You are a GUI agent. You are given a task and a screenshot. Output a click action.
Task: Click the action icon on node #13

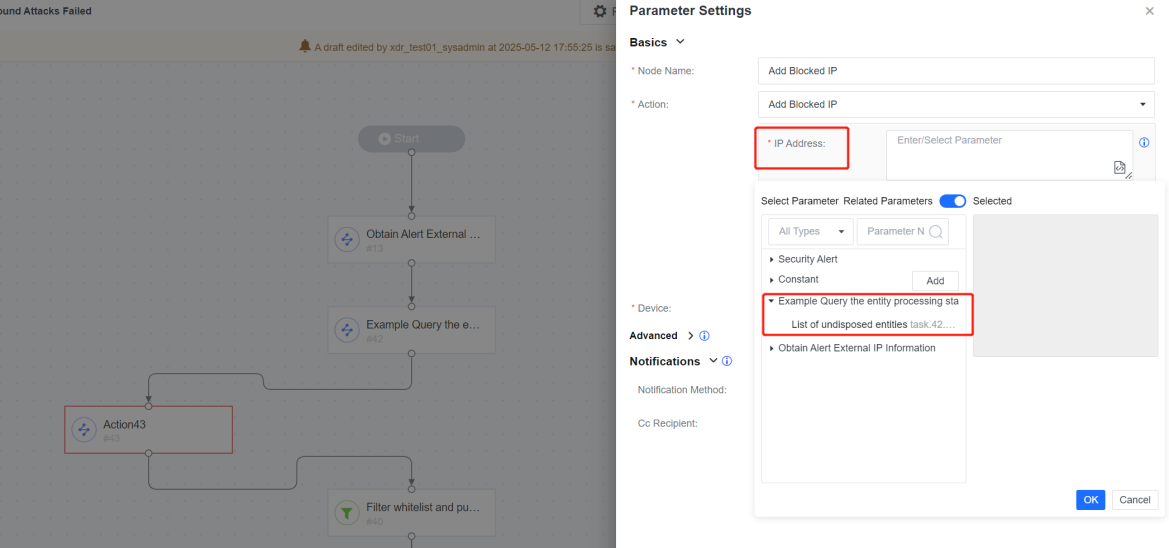click(x=347, y=239)
